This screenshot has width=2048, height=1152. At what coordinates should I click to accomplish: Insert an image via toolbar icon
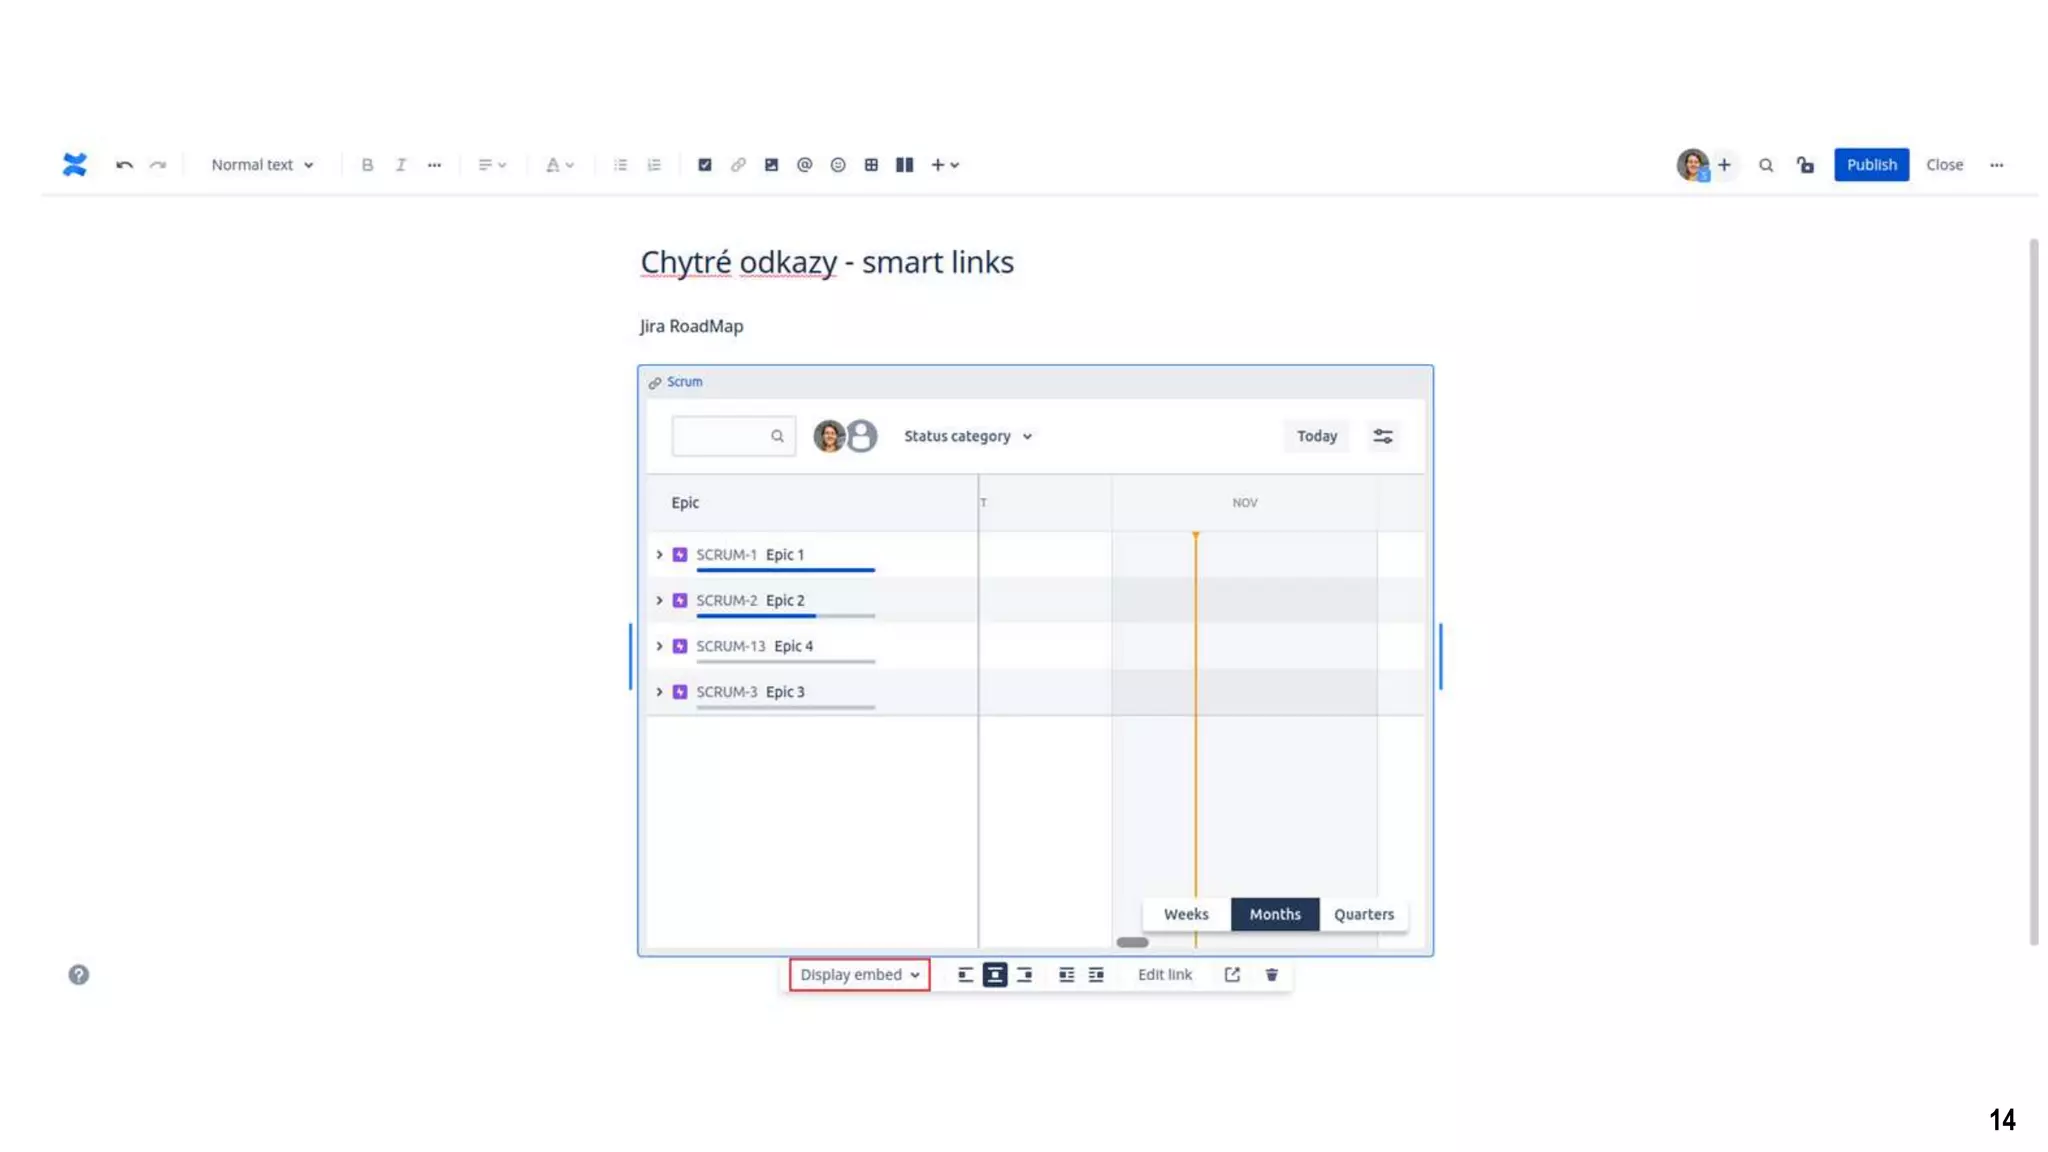[x=771, y=165]
